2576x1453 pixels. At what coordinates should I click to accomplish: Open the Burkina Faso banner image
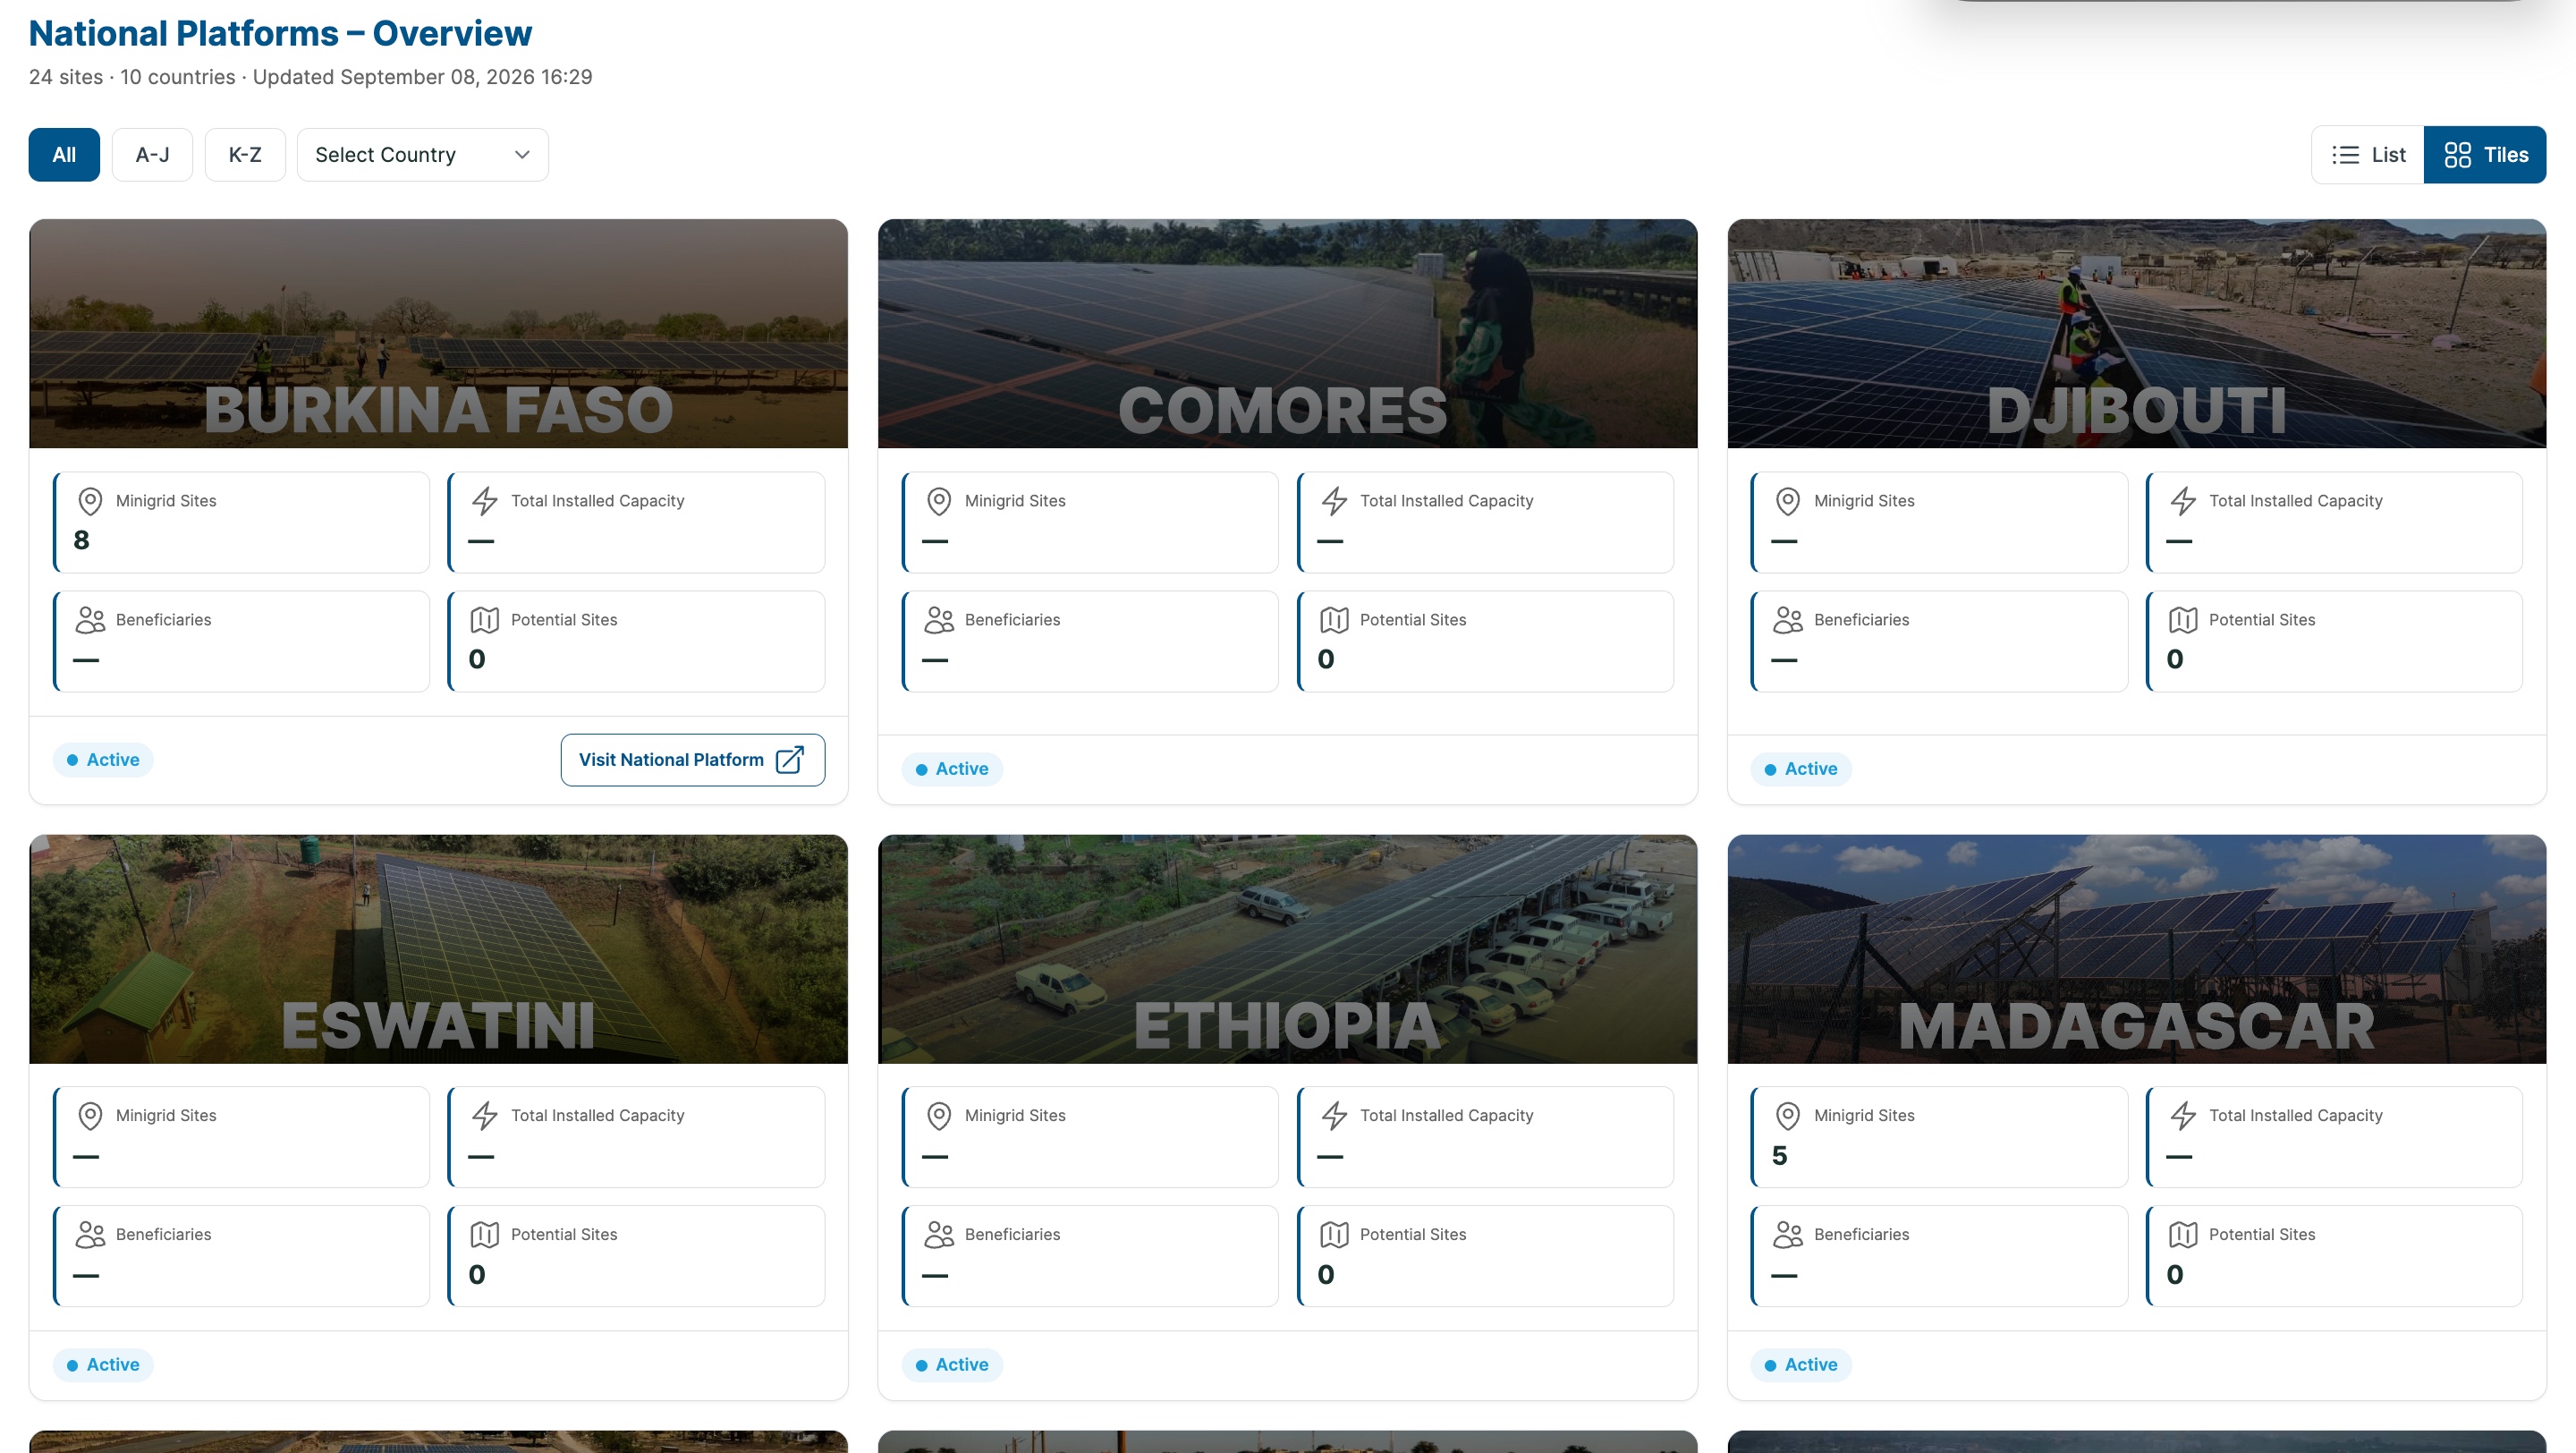pos(439,334)
